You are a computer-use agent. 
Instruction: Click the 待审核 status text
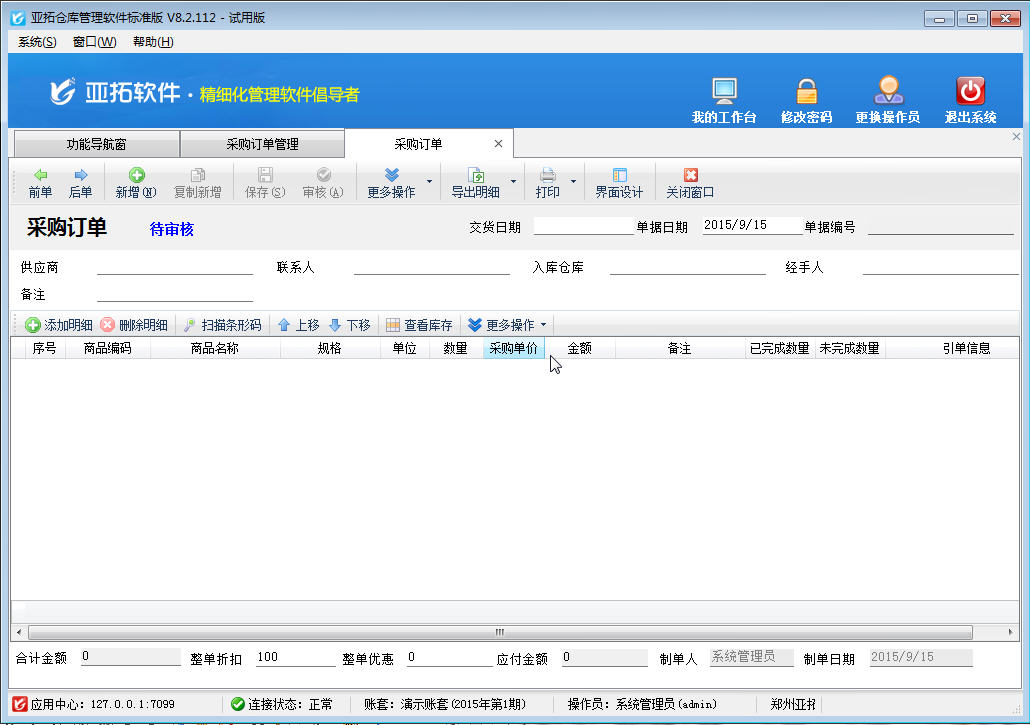pos(171,229)
